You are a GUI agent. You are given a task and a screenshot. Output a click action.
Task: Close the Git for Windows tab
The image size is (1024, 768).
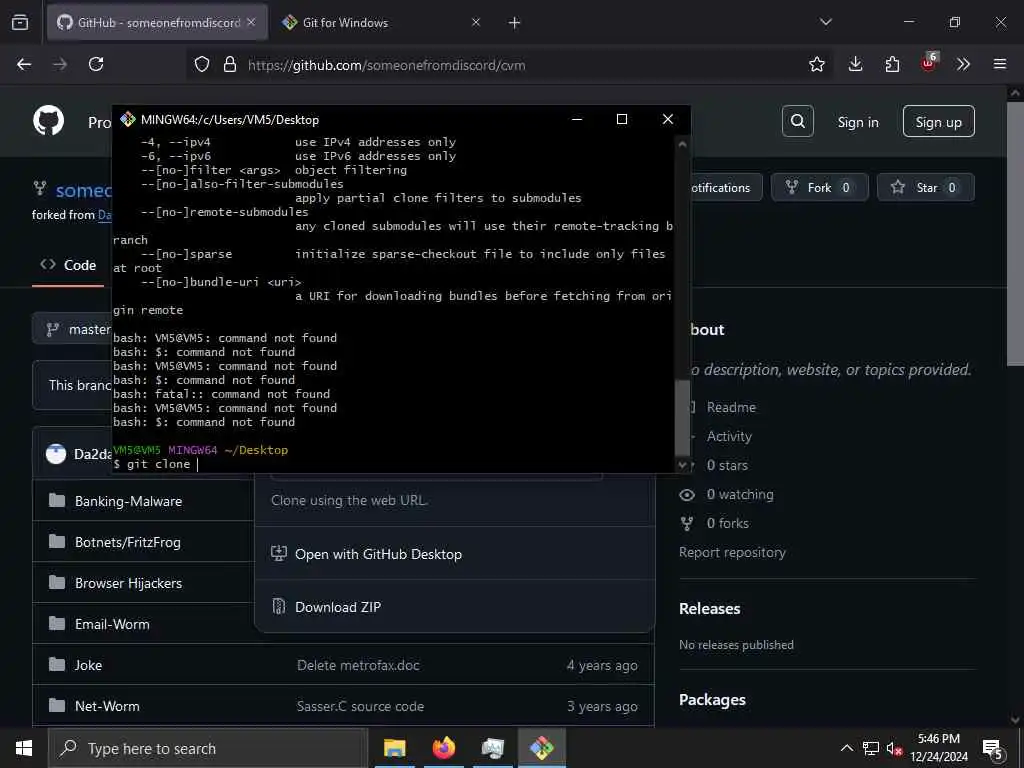[476, 23]
